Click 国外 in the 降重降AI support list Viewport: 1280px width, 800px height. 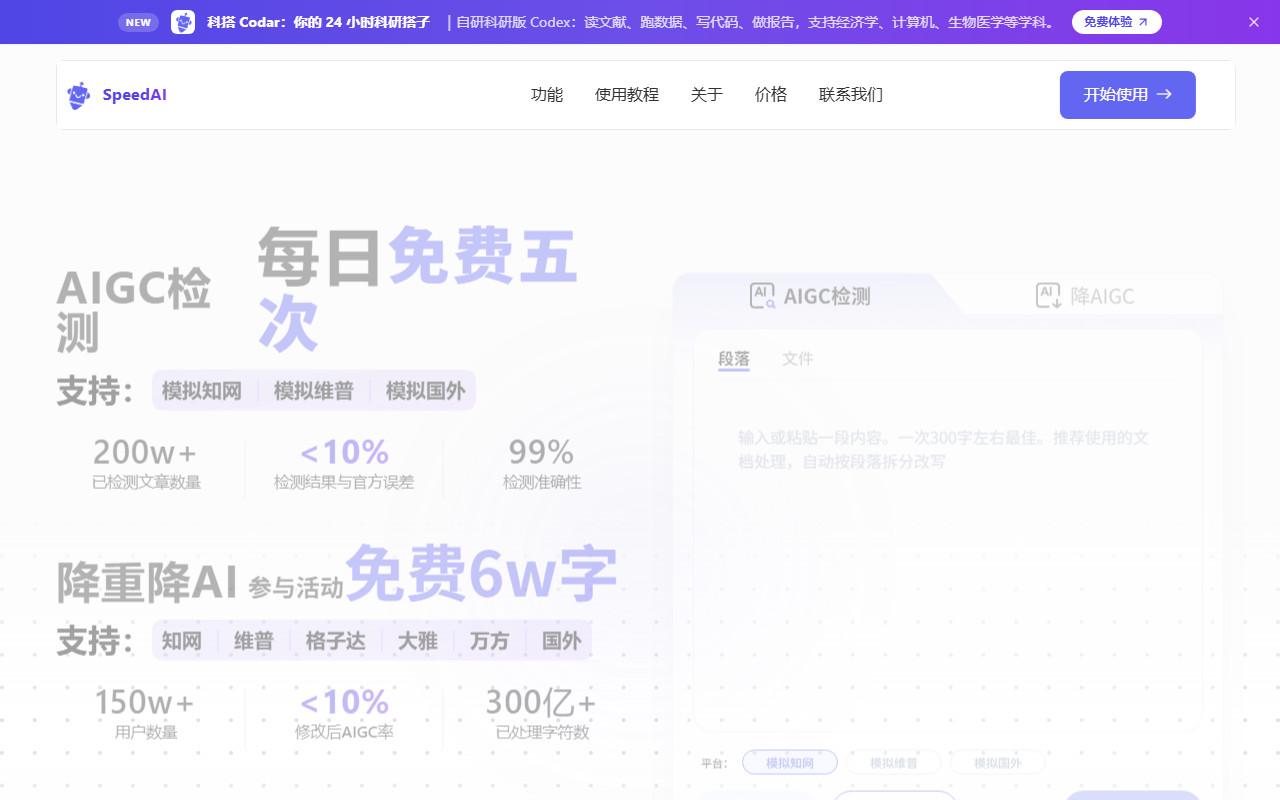[x=562, y=641]
